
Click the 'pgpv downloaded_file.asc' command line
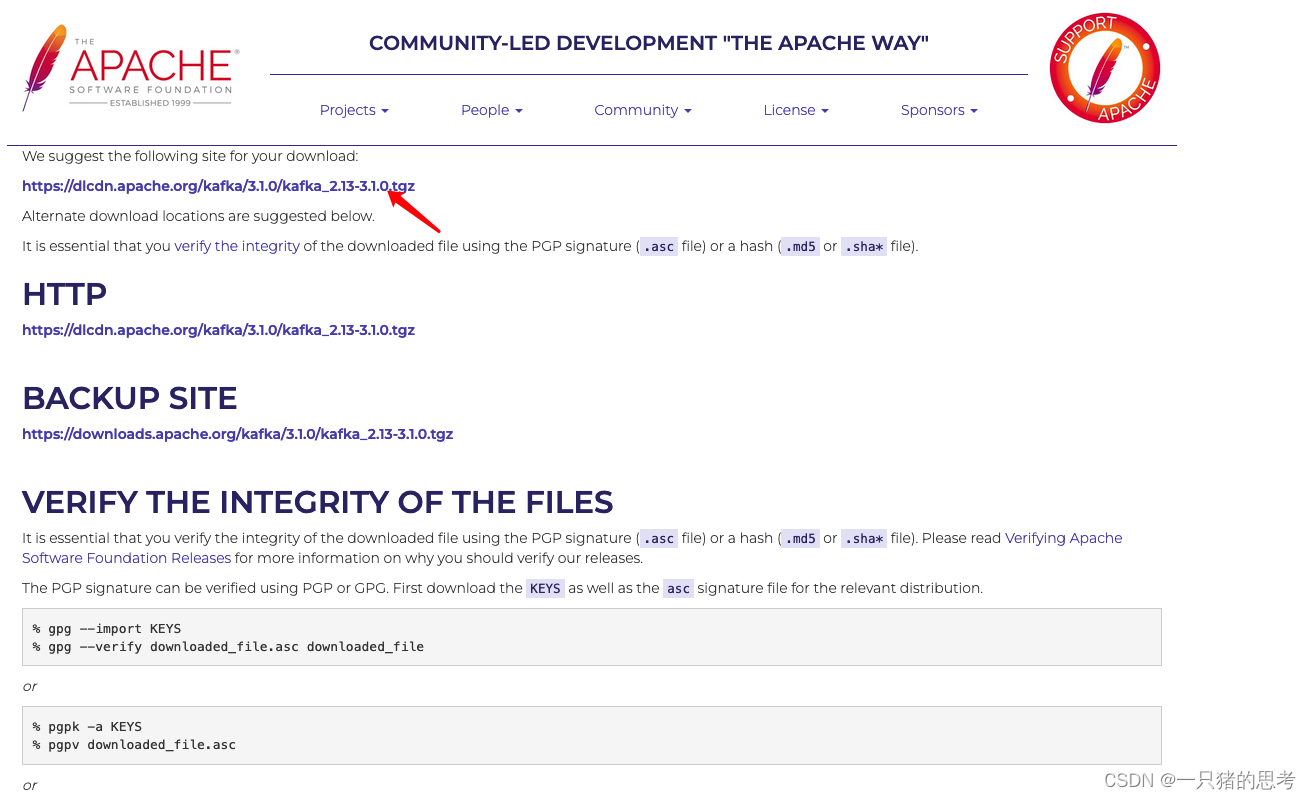tap(134, 745)
